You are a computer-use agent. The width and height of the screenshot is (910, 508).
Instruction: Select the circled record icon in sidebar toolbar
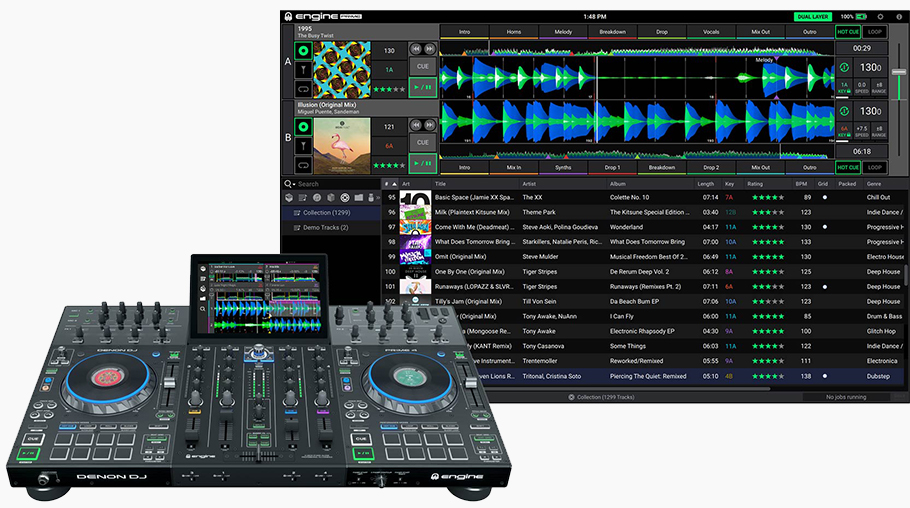click(345, 198)
